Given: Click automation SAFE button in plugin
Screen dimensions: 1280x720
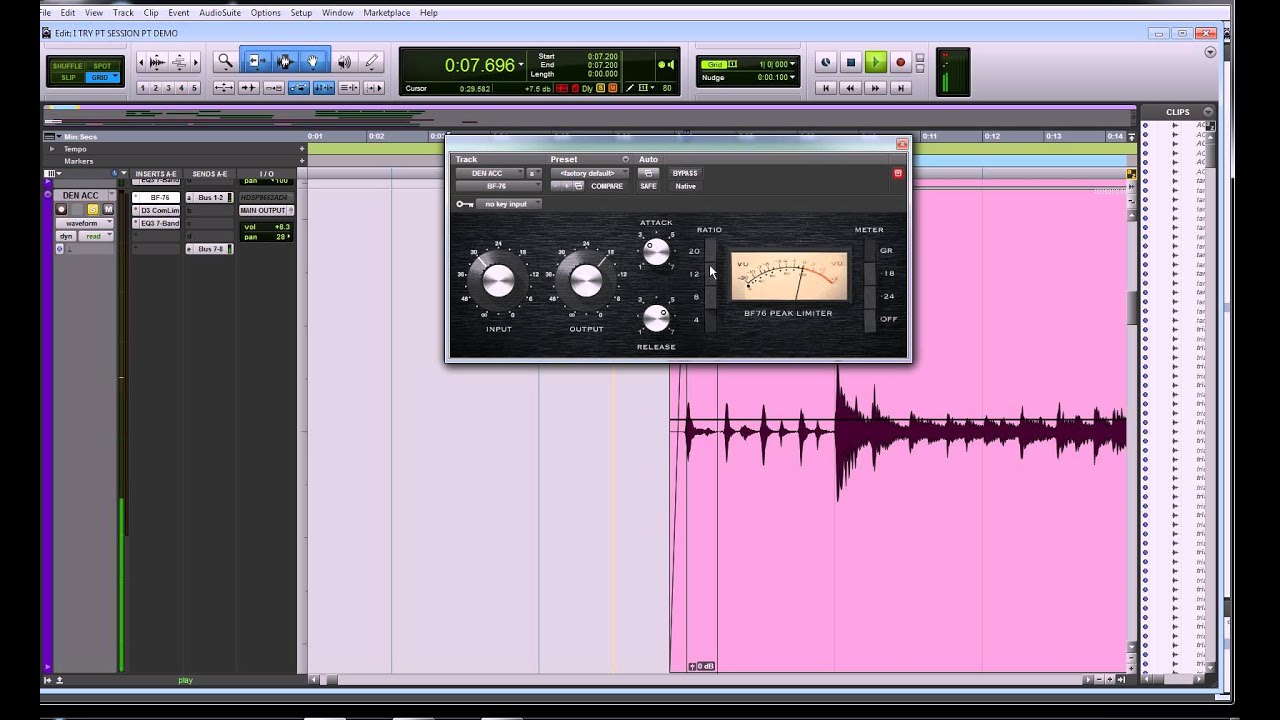Looking at the screenshot, I should [x=648, y=186].
